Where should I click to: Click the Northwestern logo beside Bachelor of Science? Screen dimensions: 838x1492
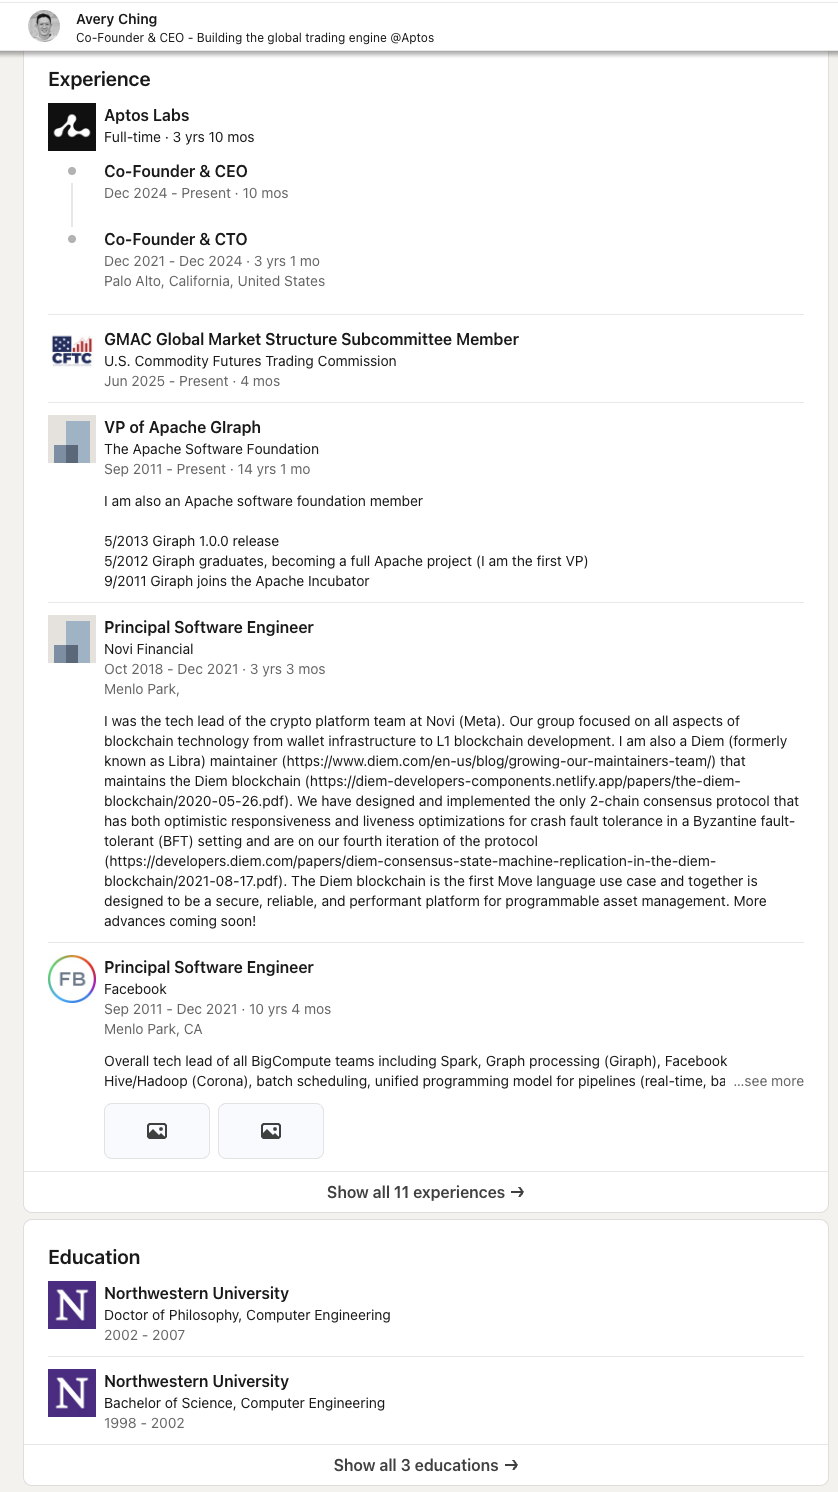(x=72, y=1393)
